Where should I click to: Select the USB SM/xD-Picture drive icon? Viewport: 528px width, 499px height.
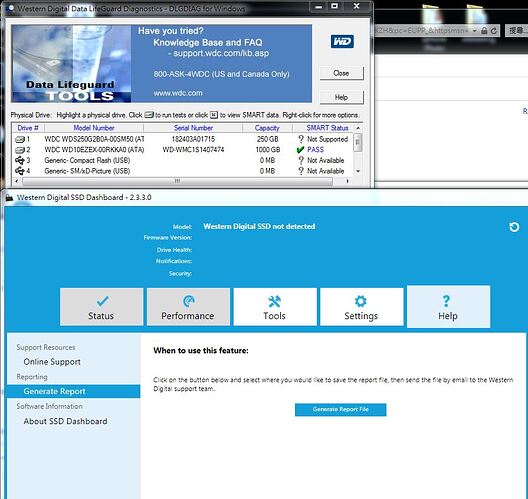pos(20,171)
